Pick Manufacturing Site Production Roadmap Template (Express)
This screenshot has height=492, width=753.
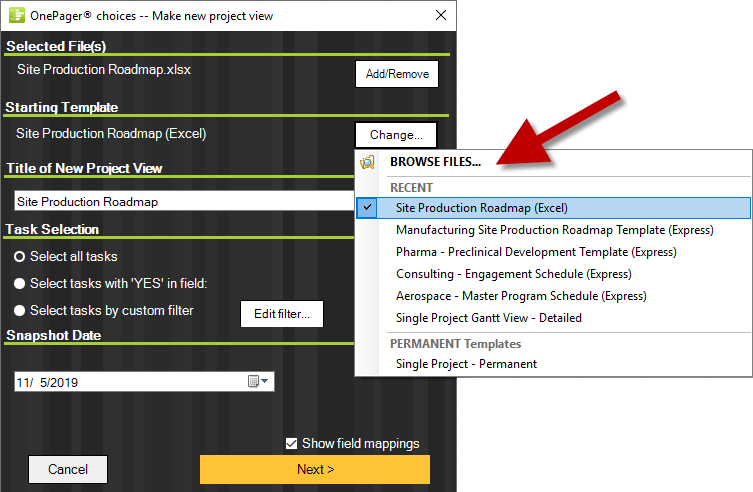tap(555, 230)
